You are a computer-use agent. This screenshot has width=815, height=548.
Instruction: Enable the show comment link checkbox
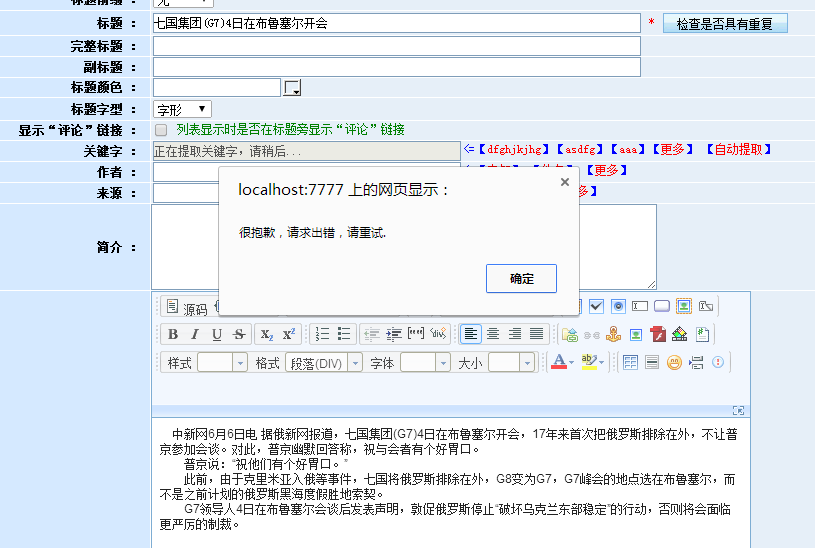tap(161, 130)
